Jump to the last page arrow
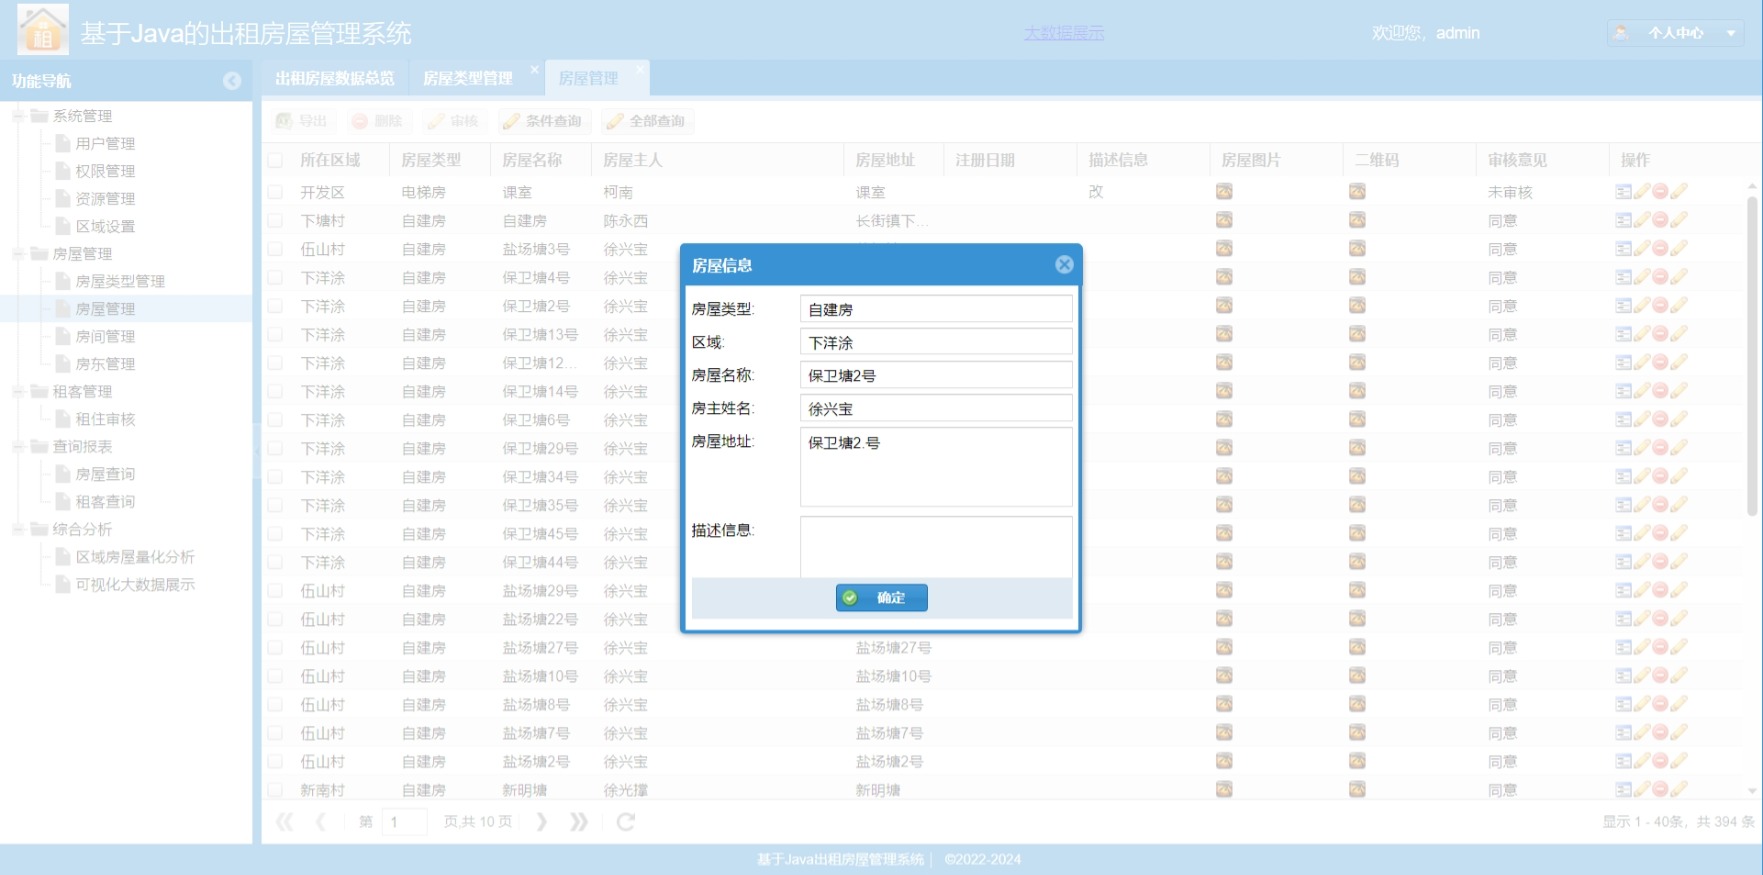1763x875 pixels. 579,822
